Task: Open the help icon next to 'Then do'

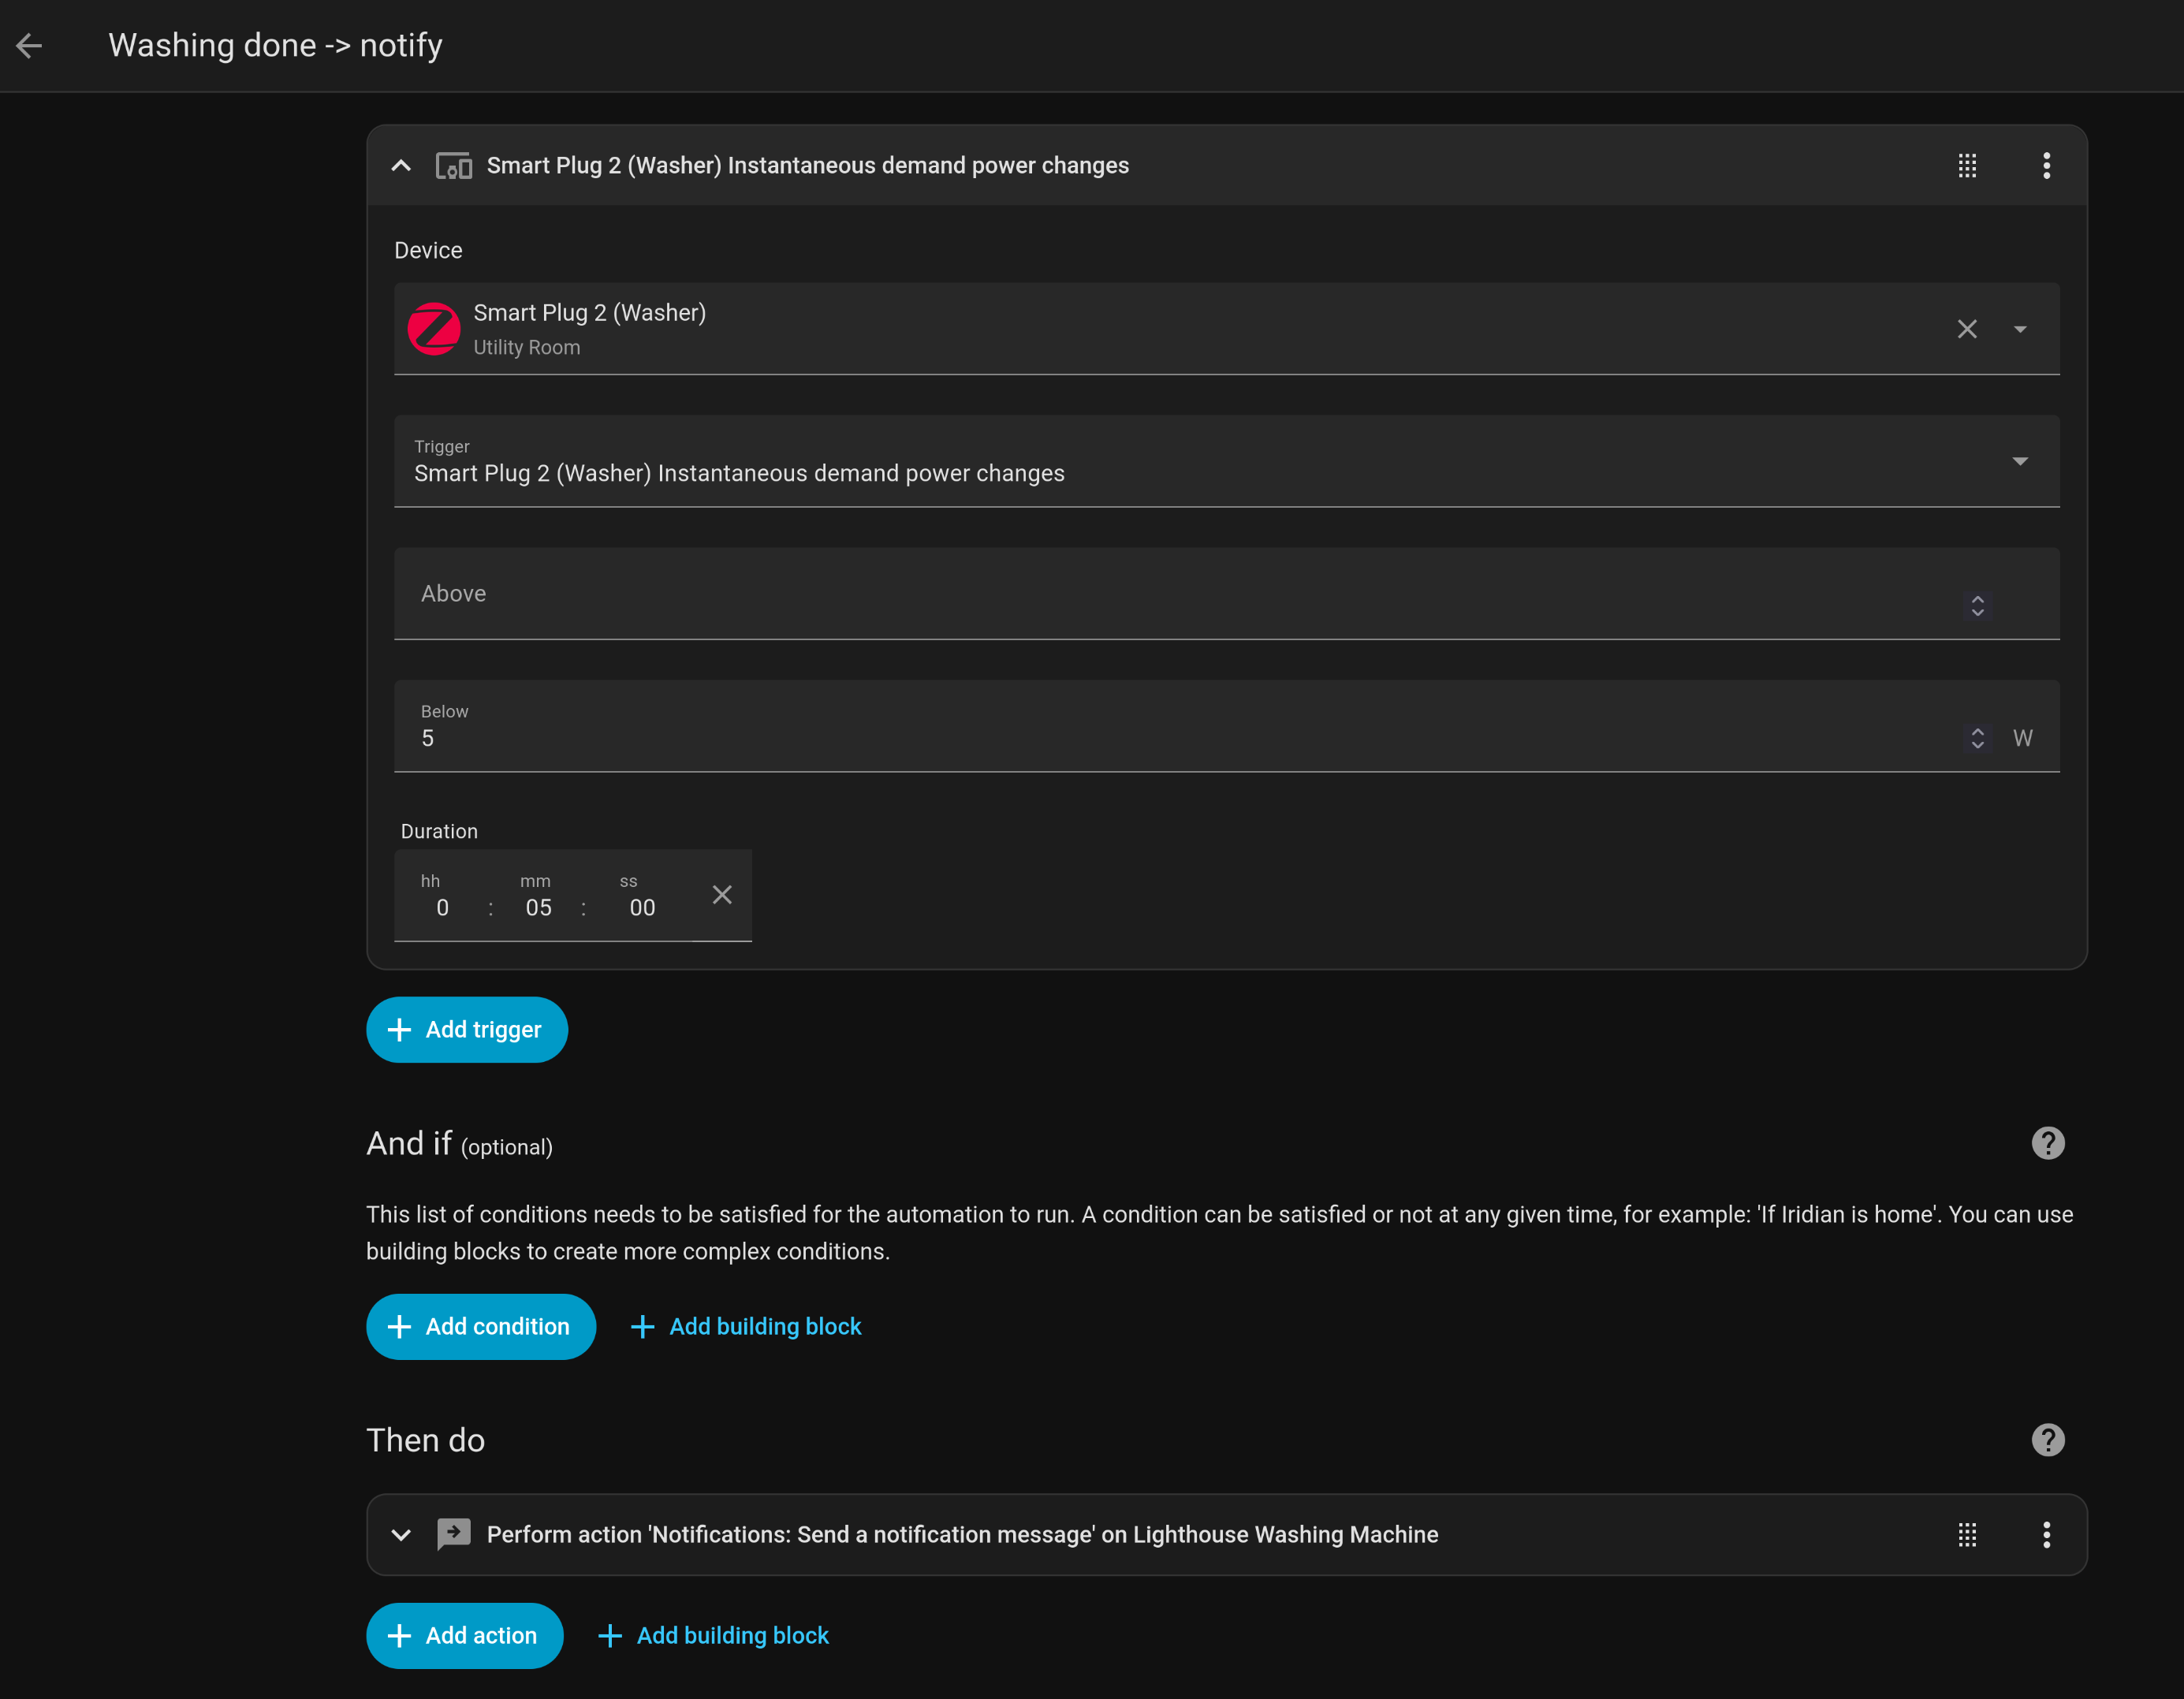Action: pyautogui.click(x=2047, y=1439)
